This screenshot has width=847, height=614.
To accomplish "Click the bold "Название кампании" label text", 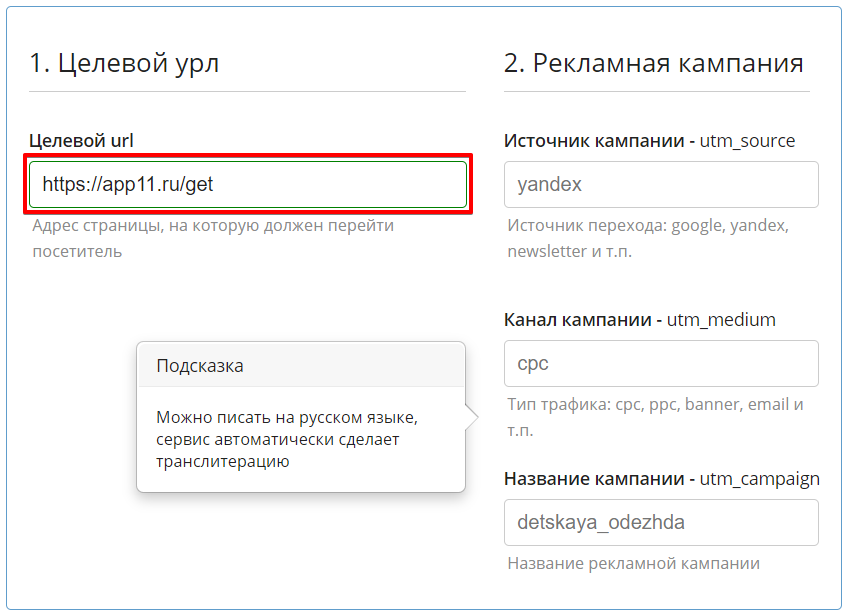I will click(x=594, y=479).
